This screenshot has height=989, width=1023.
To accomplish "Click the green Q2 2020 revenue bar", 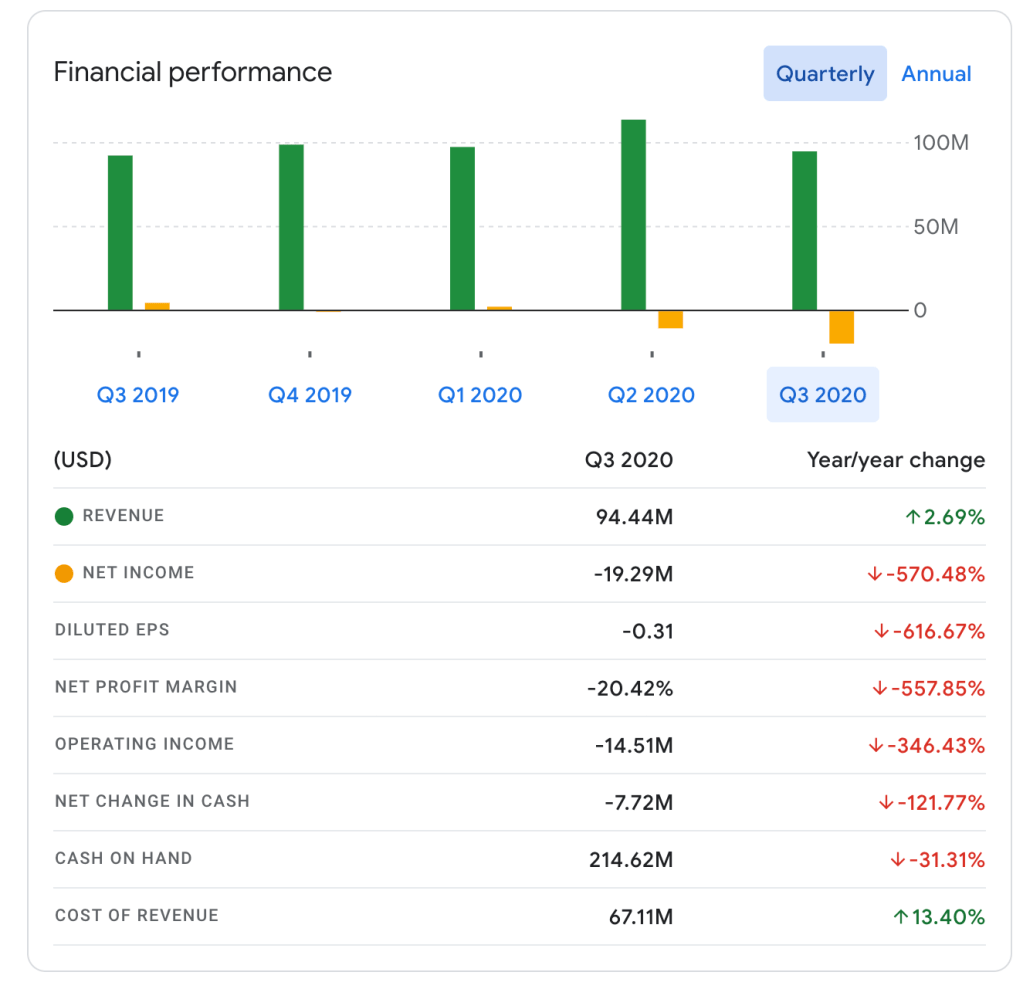I will [x=633, y=215].
